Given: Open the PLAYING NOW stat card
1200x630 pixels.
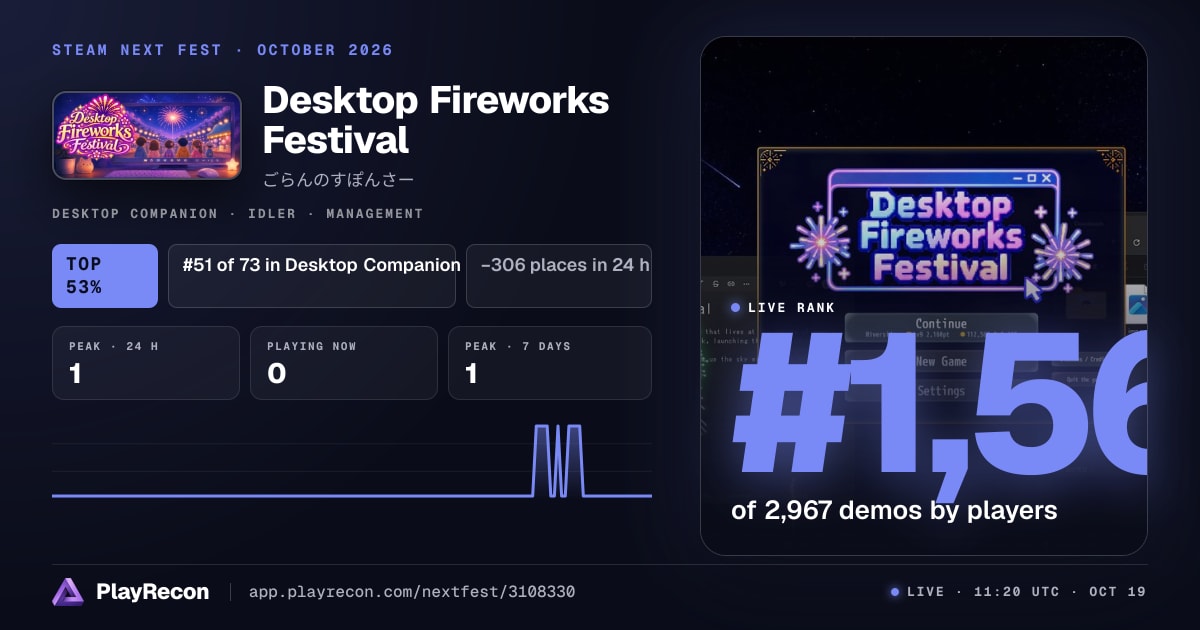Looking at the screenshot, I should point(344,363).
